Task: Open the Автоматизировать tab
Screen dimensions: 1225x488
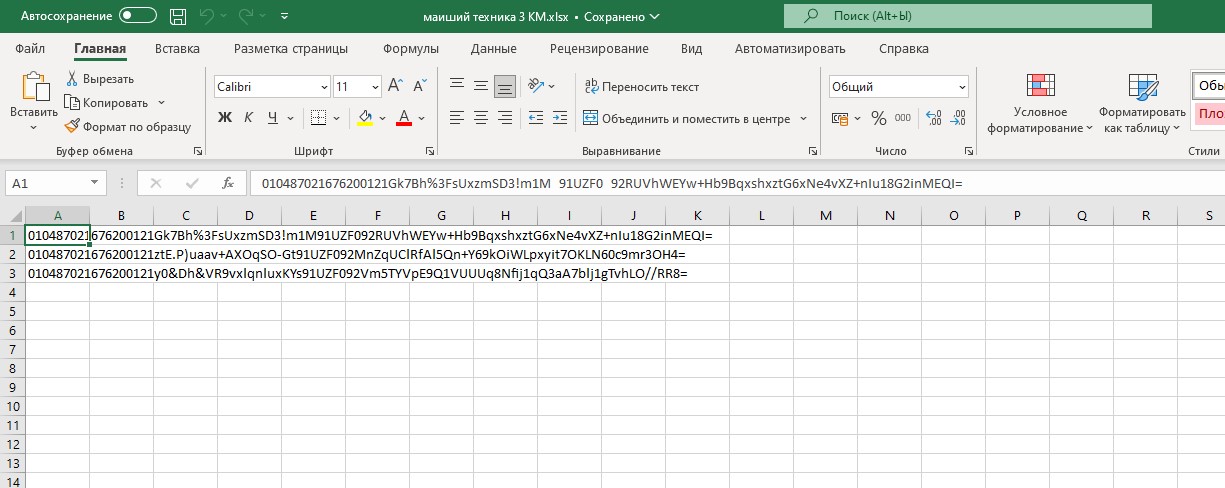Action: click(790, 48)
